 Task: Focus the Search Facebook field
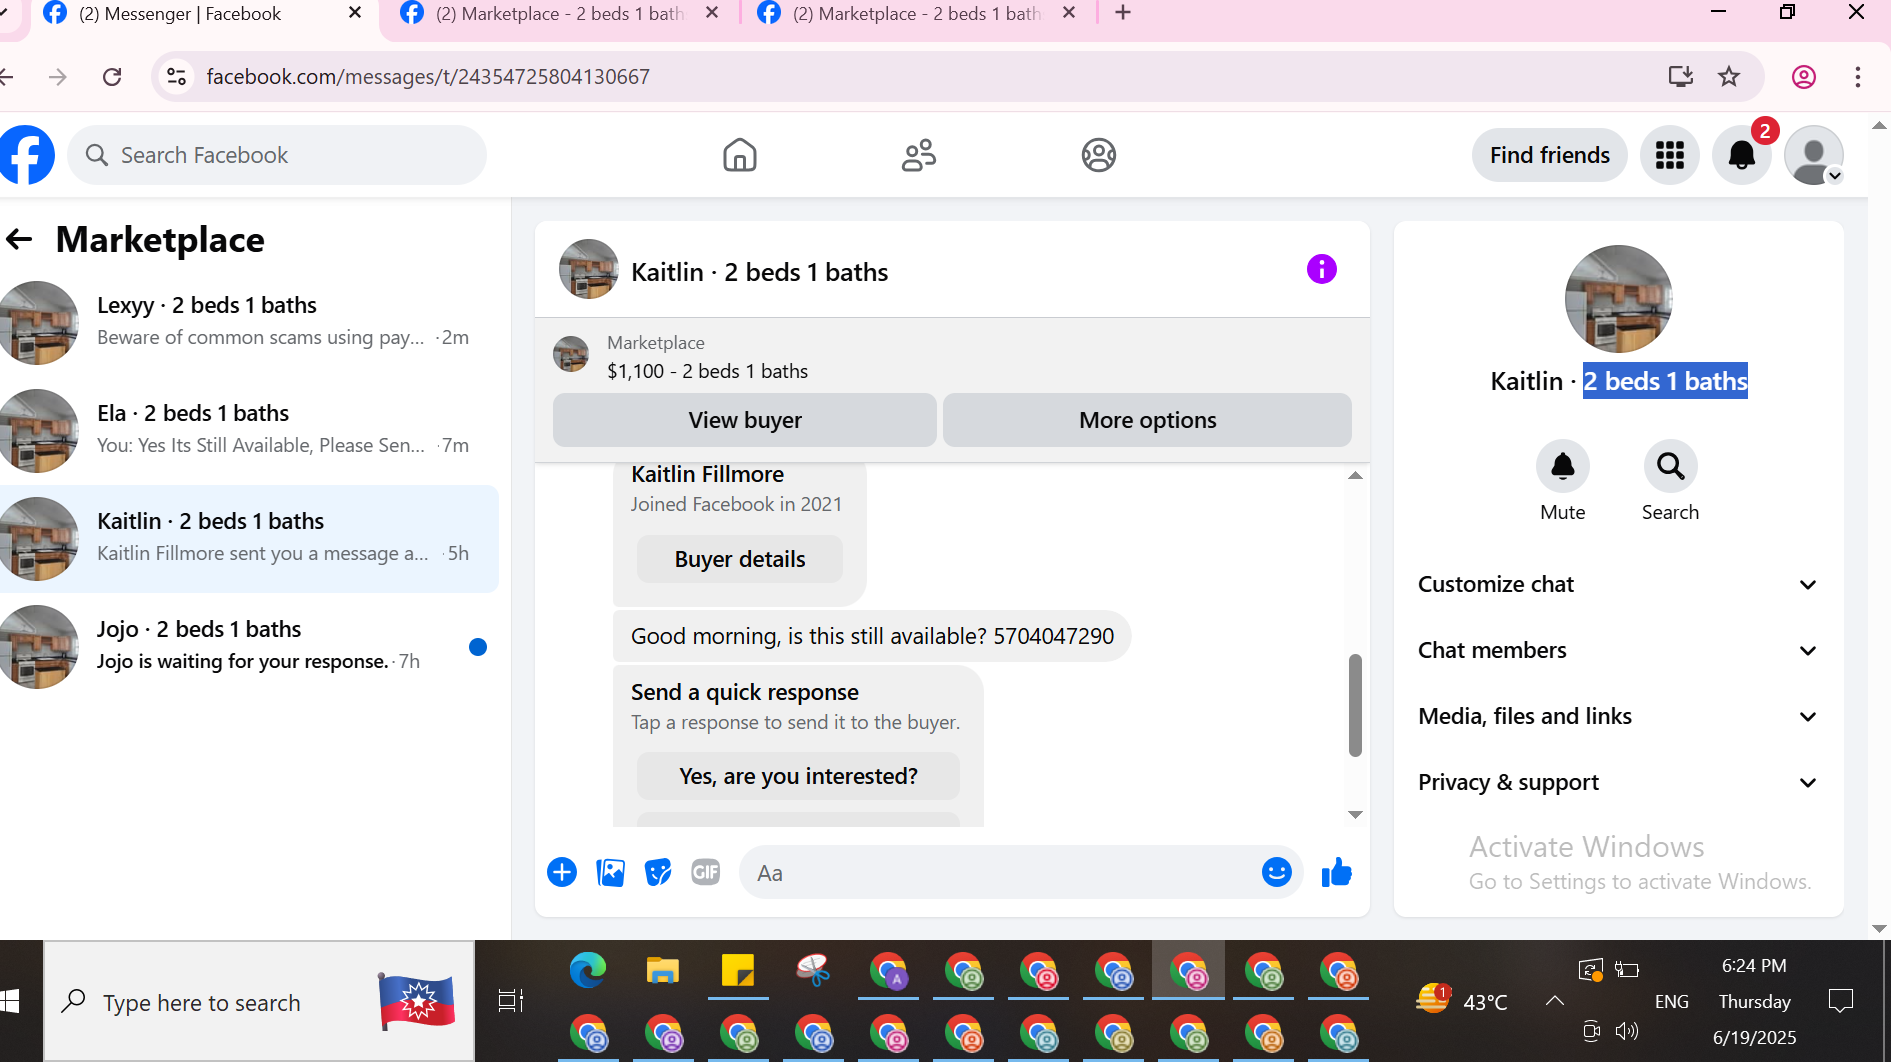(x=277, y=155)
